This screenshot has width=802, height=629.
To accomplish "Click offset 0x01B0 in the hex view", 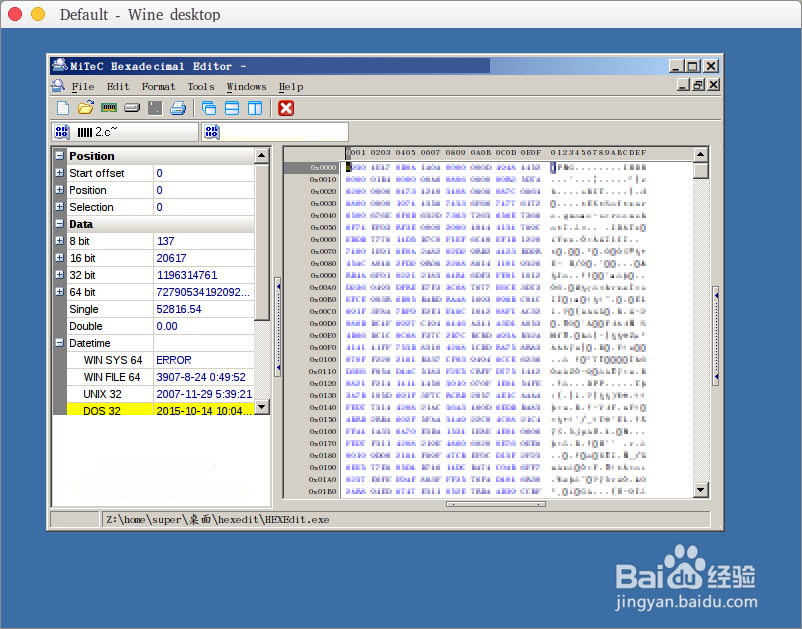I will [323, 491].
